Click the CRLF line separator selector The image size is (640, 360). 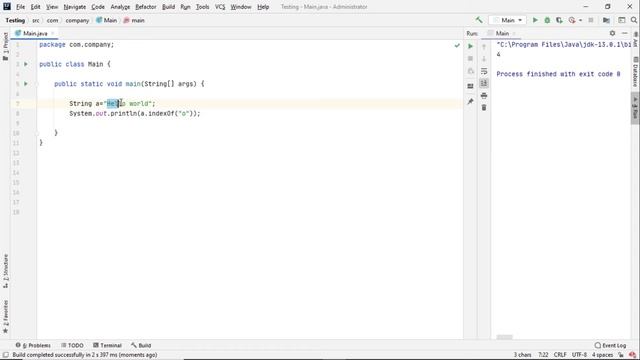(x=560, y=355)
